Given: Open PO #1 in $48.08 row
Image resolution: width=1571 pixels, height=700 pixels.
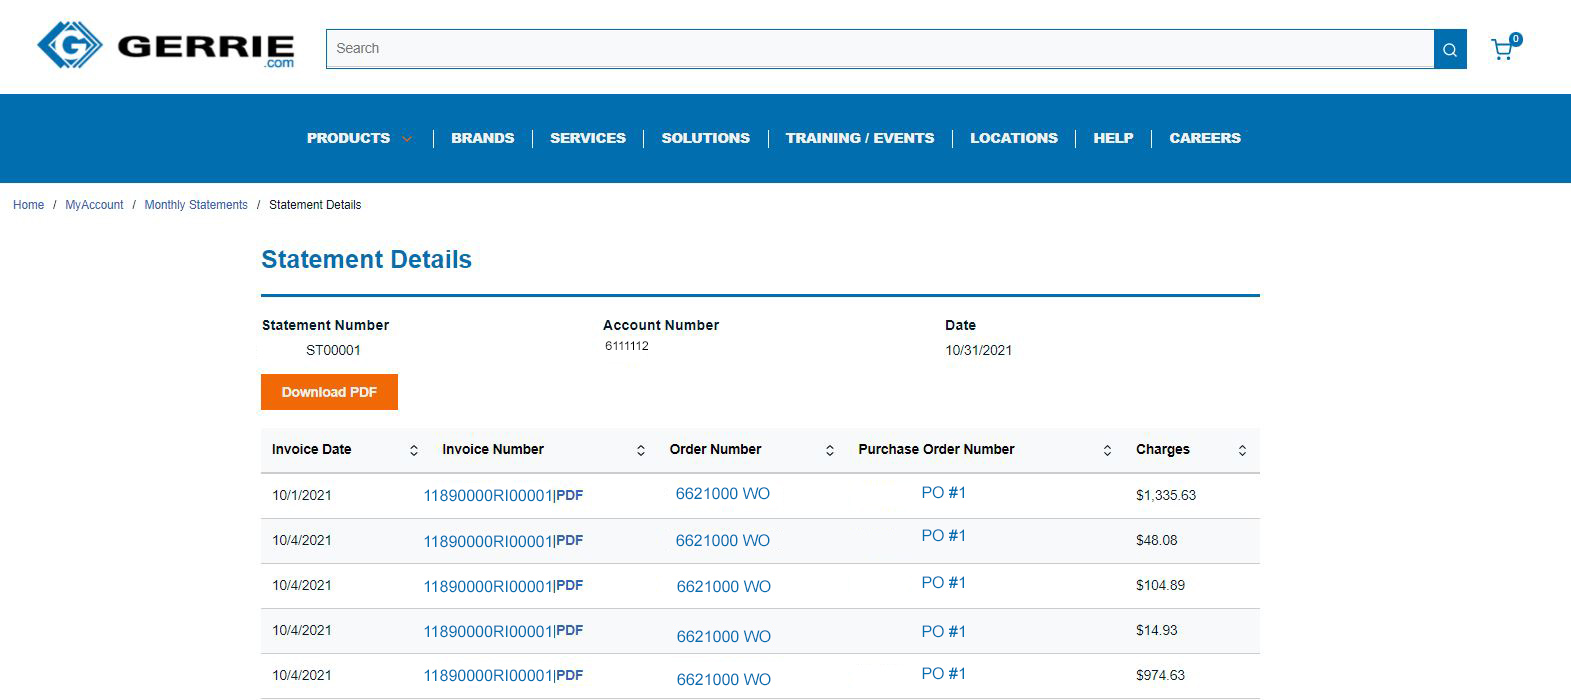Looking at the screenshot, I should pos(944,536).
